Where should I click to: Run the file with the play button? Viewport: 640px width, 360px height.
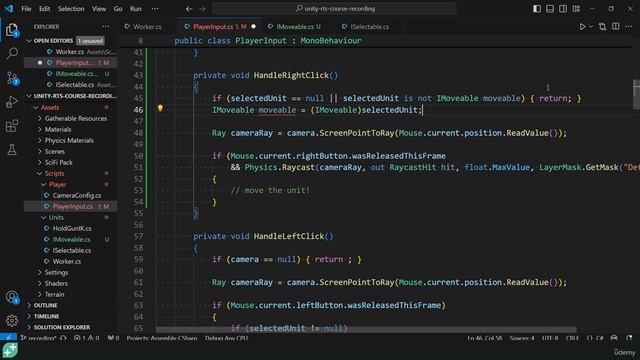[582, 27]
